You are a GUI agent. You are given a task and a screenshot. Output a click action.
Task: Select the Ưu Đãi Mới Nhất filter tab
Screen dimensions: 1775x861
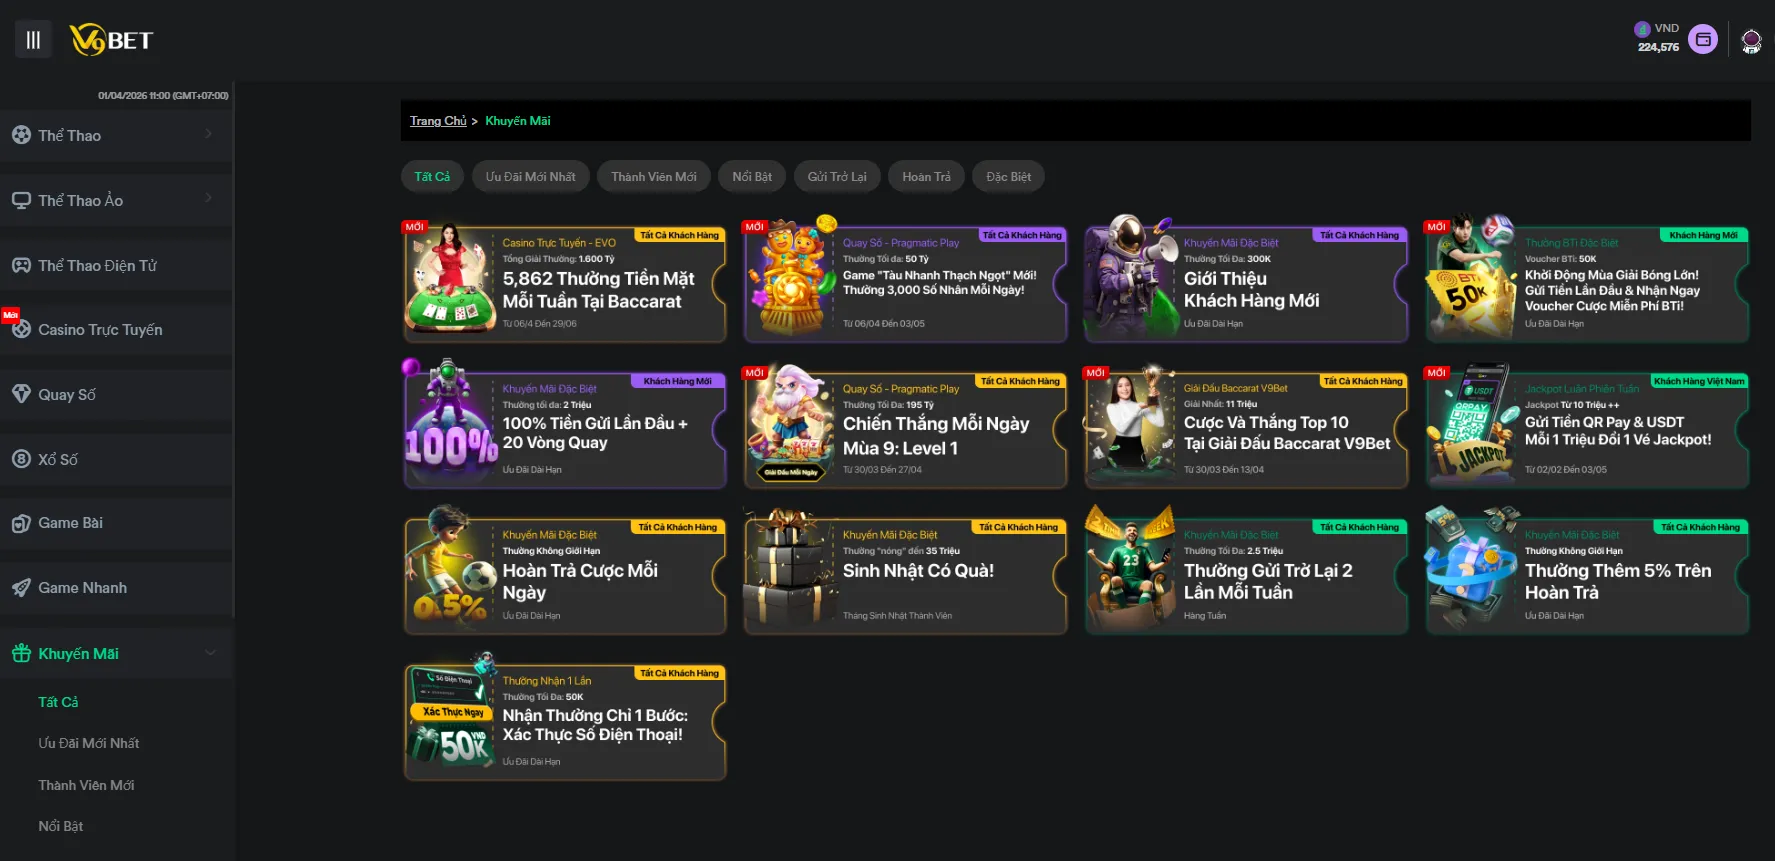(530, 177)
